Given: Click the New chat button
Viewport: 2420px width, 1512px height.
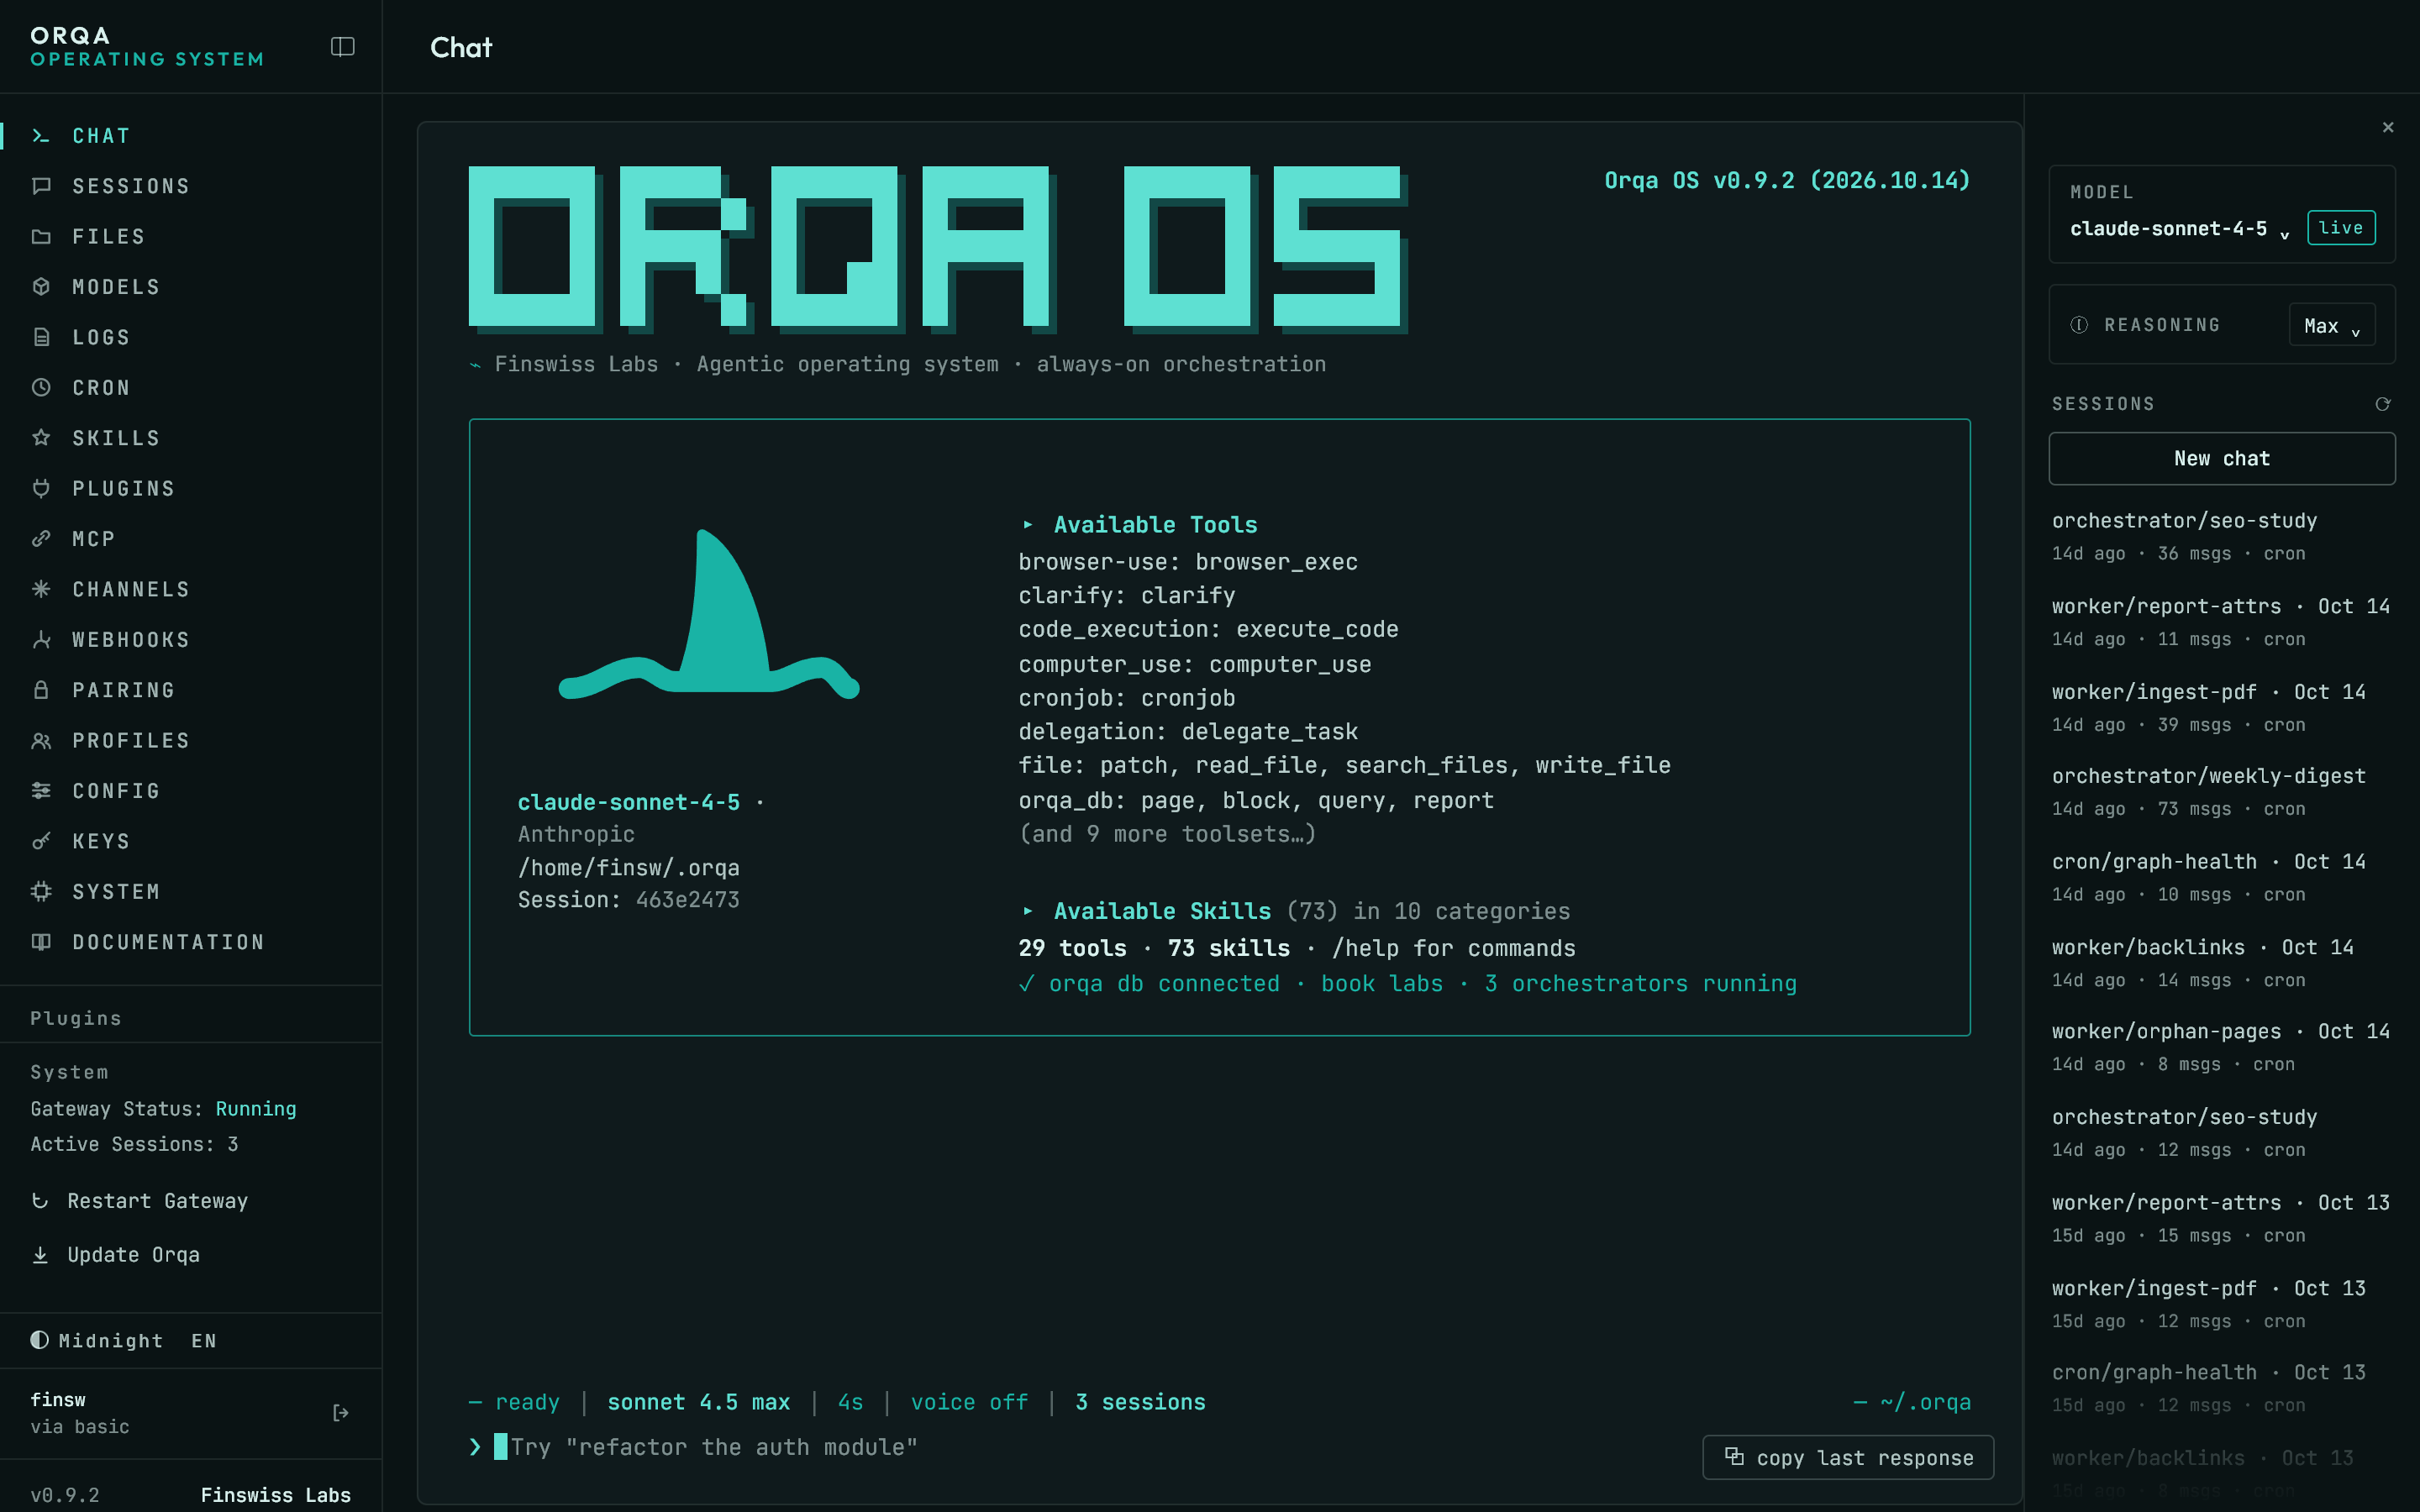Looking at the screenshot, I should click(2222, 458).
